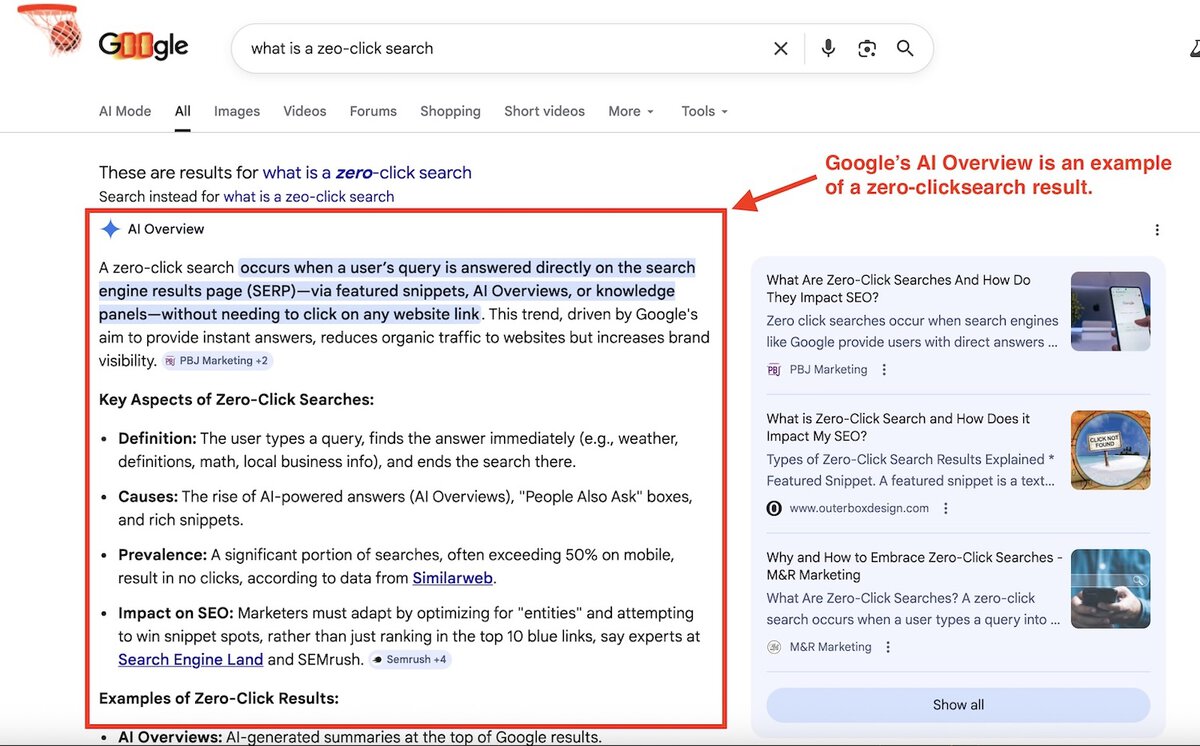The image size is (1200, 746).
Task: Expand the Tools dropdown
Action: coord(705,111)
